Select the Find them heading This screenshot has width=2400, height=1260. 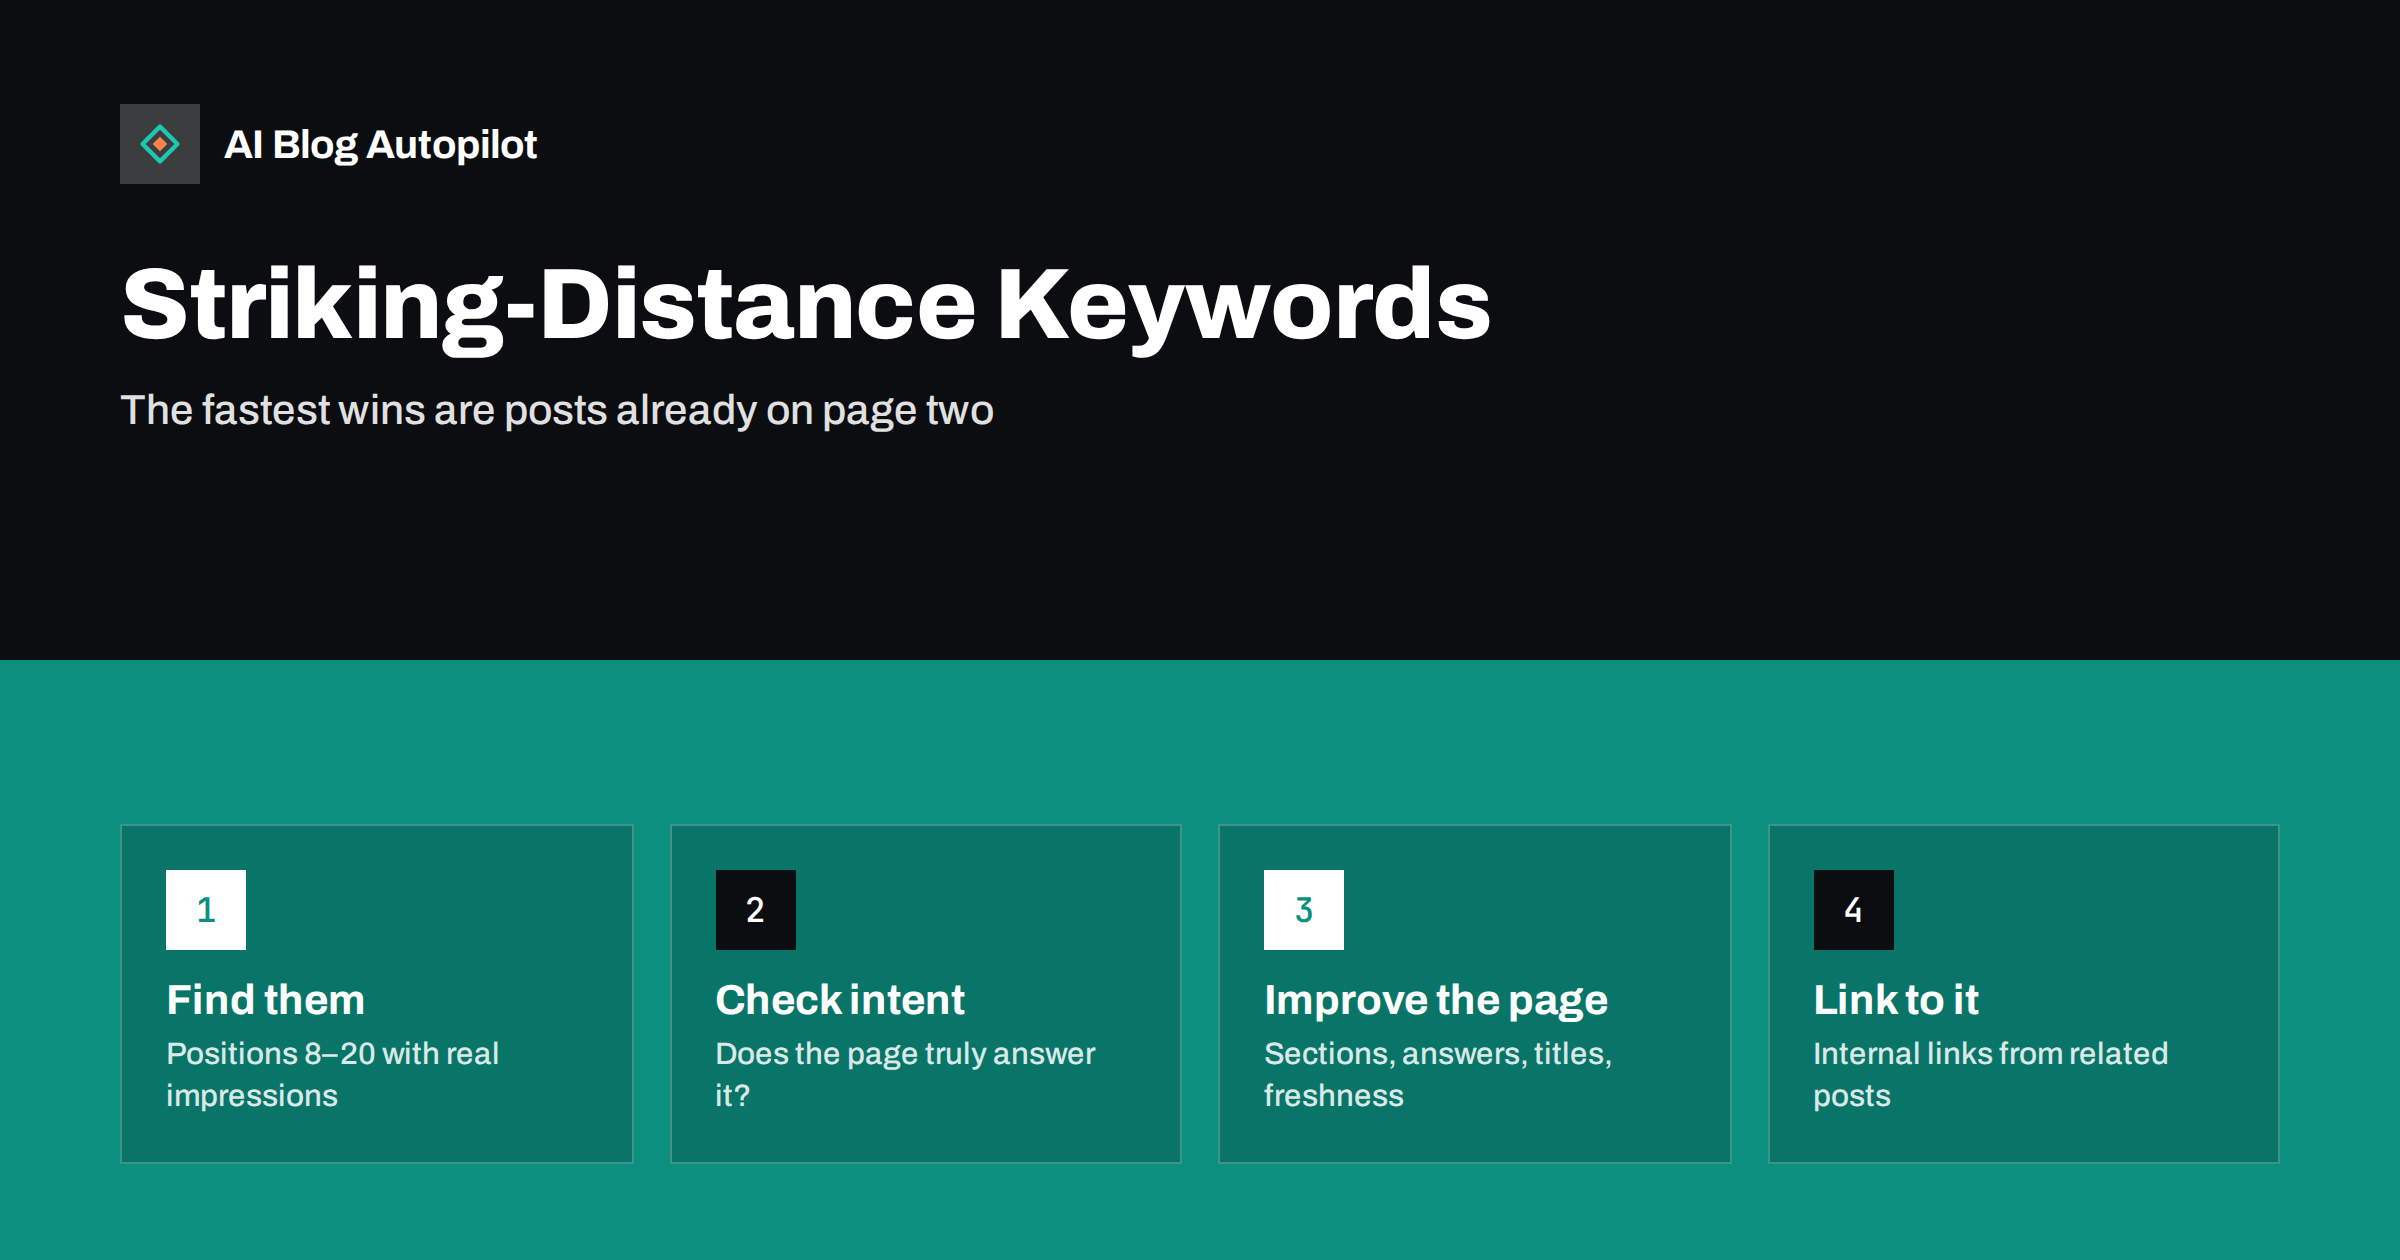click(x=266, y=1000)
